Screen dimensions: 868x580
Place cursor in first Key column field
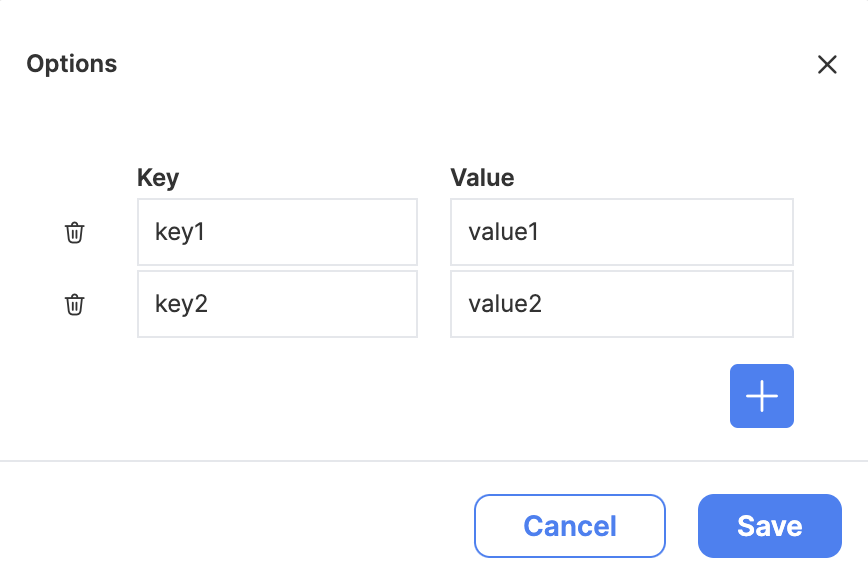click(277, 232)
